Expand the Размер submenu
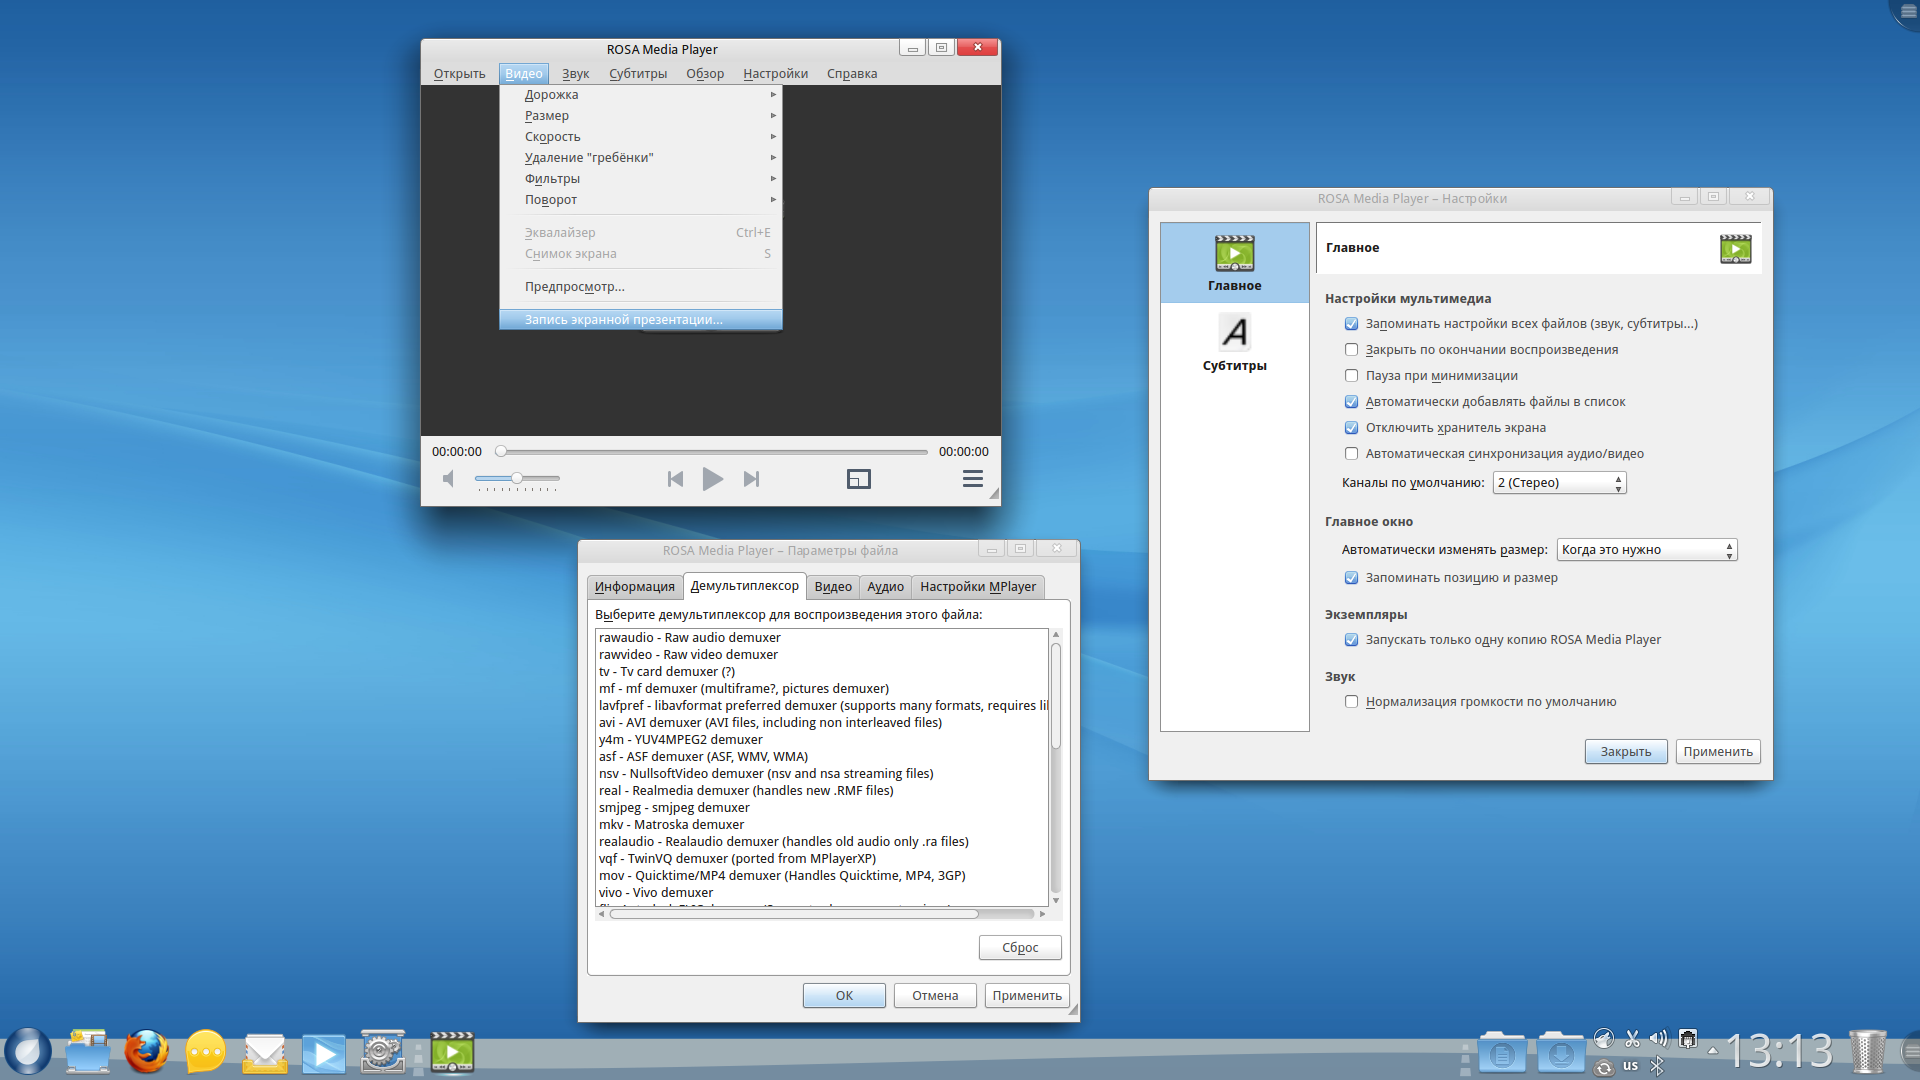This screenshot has height=1080, width=1920. [x=641, y=116]
